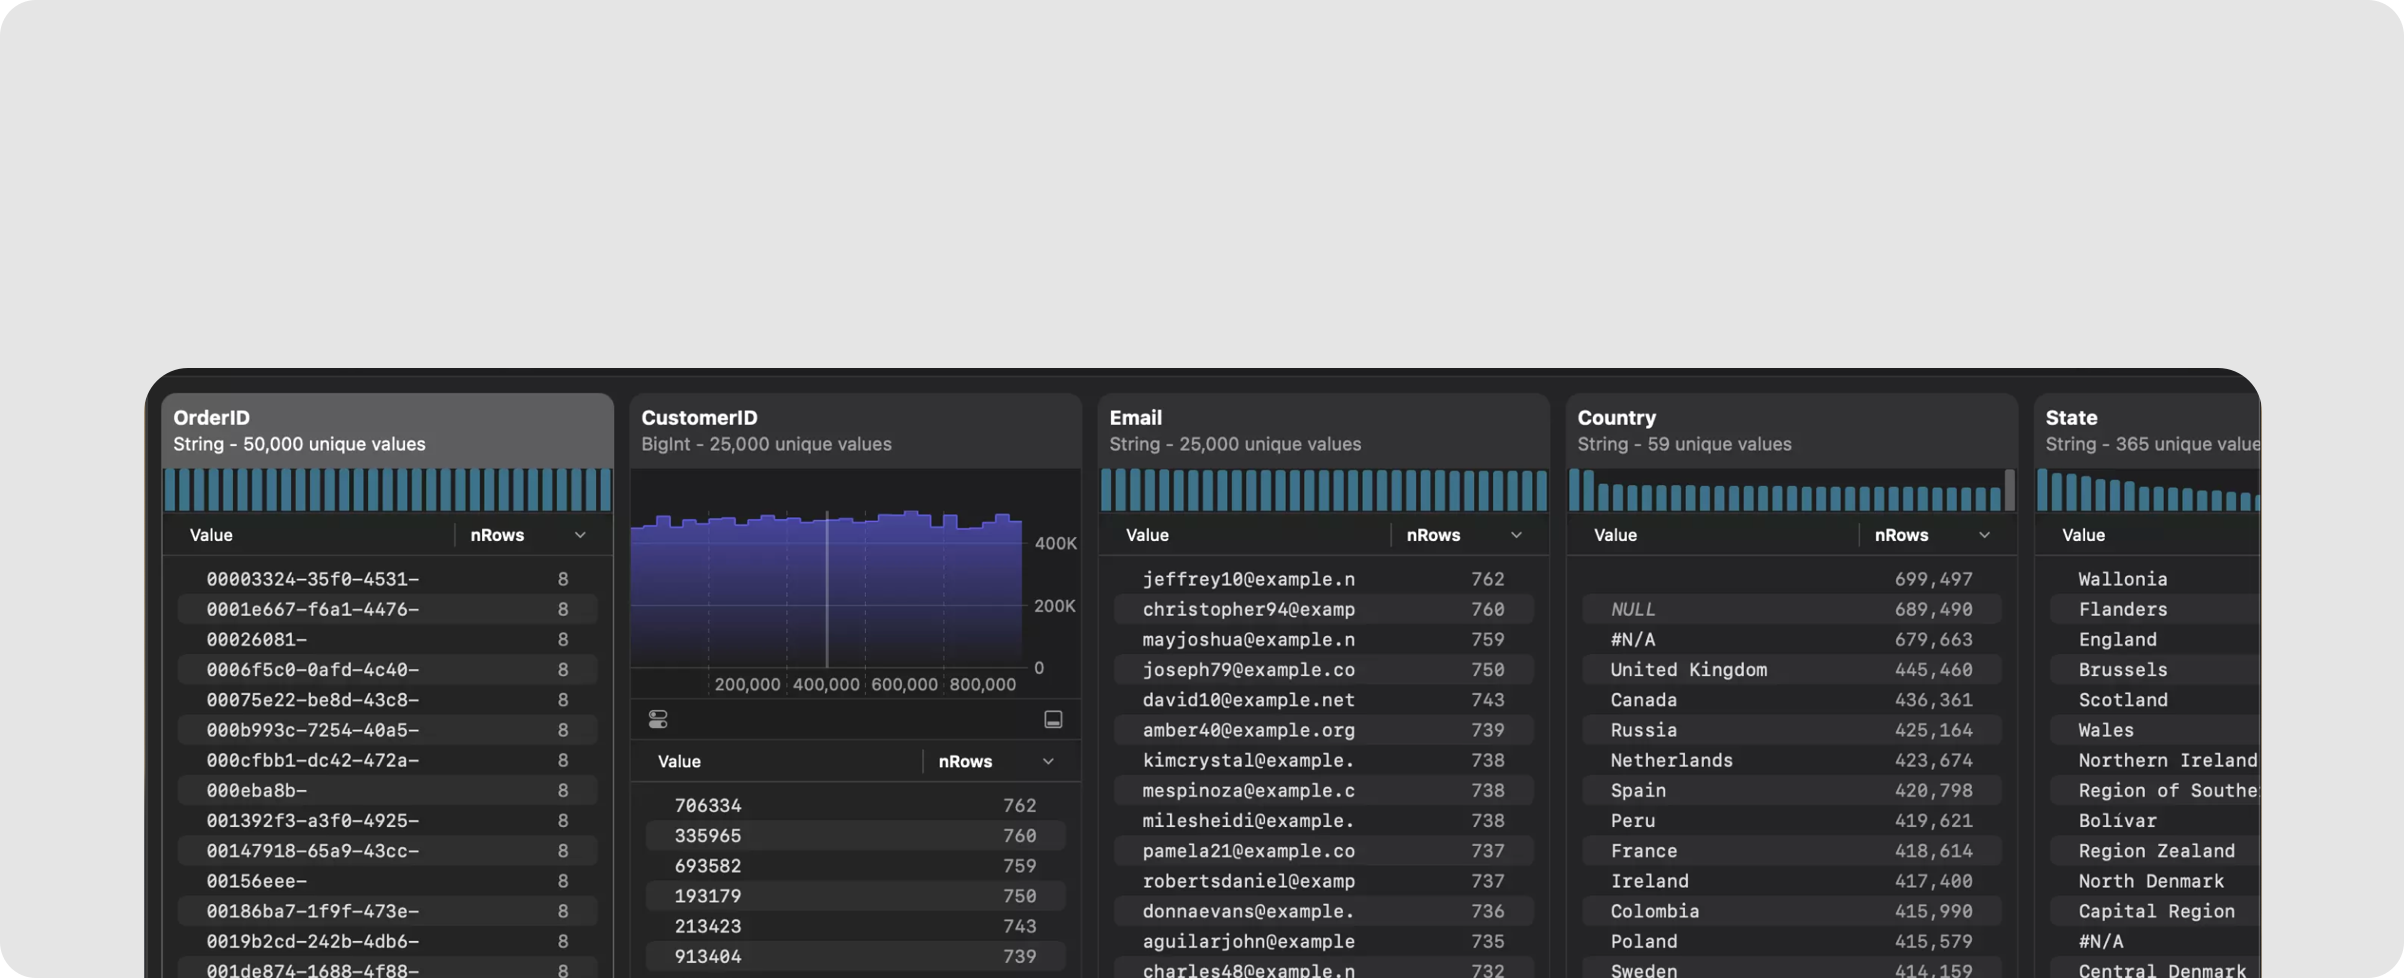Select CustomerID value 693582
This screenshot has height=978, width=2404.
click(x=855, y=866)
